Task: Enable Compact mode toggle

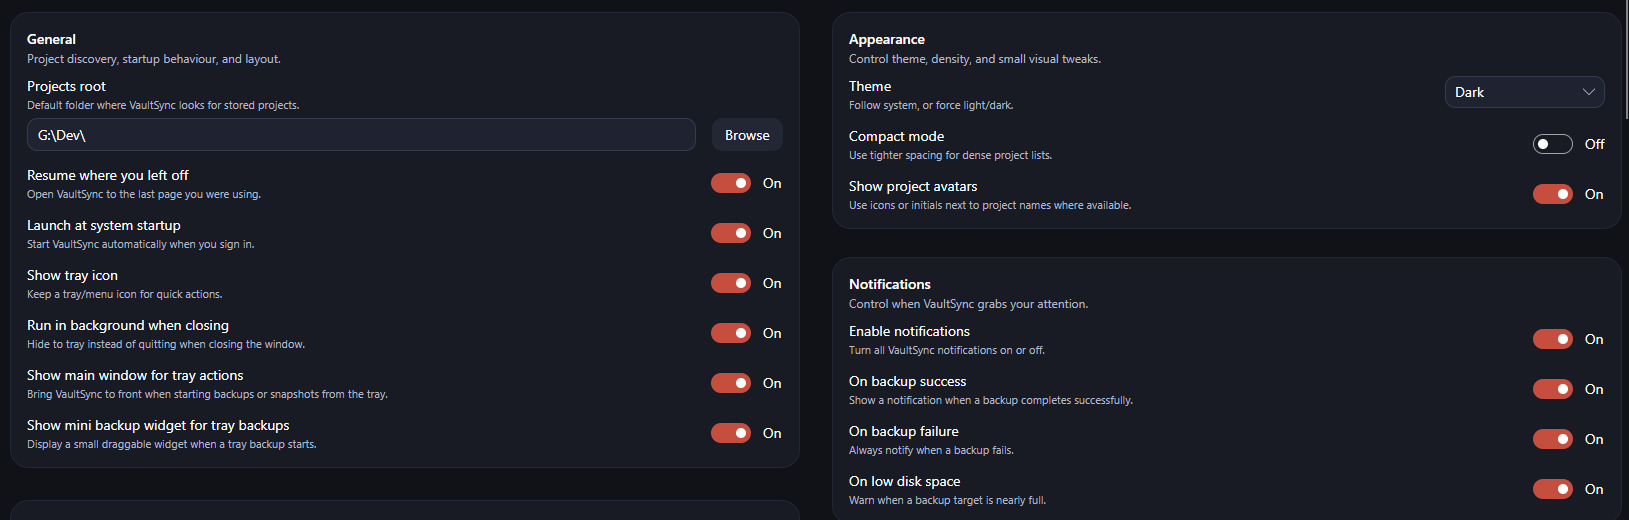Action: 1552,144
